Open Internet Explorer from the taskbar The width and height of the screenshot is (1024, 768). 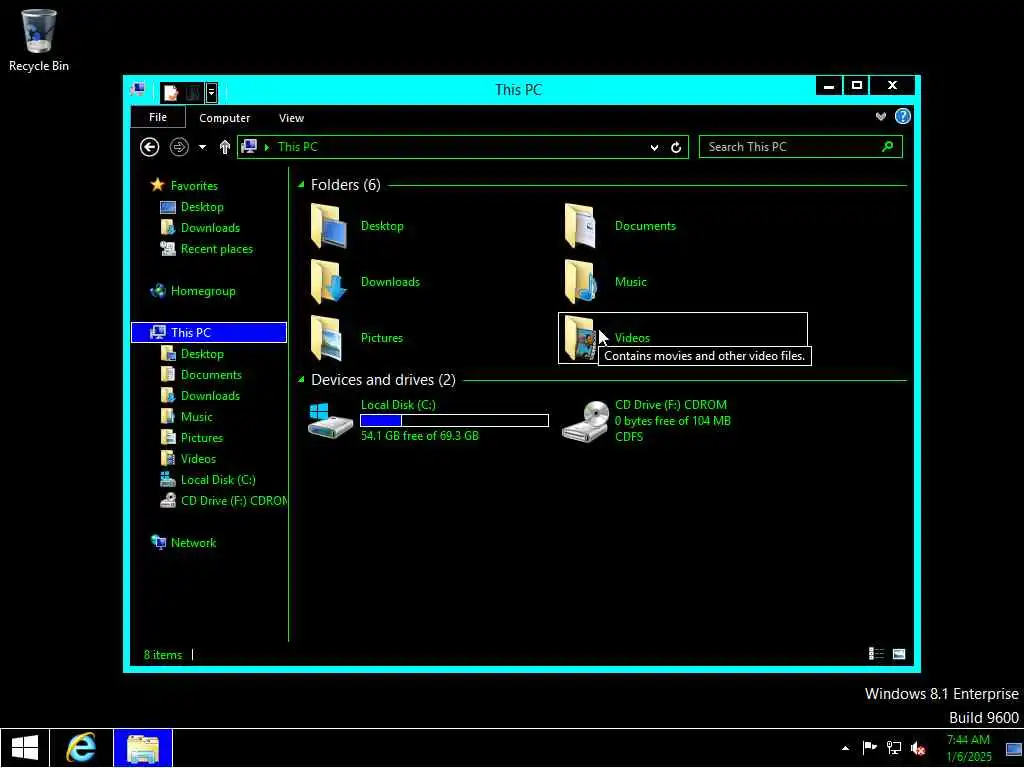tap(81, 748)
